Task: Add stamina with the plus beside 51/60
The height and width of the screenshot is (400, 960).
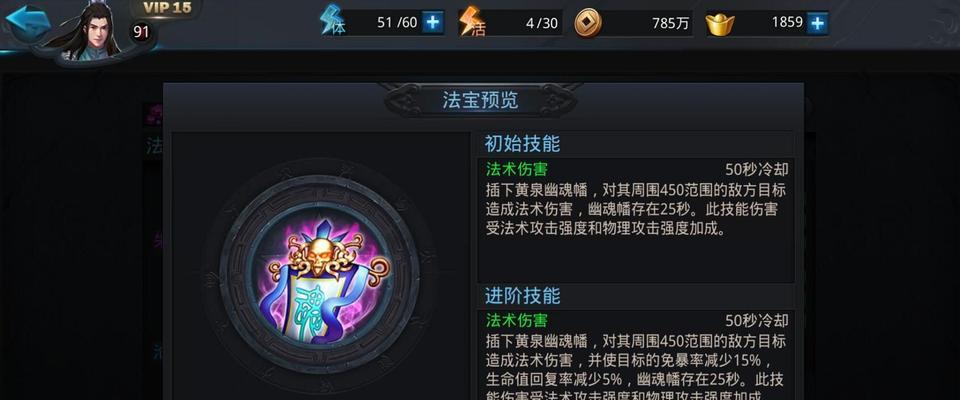Action: (433, 23)
